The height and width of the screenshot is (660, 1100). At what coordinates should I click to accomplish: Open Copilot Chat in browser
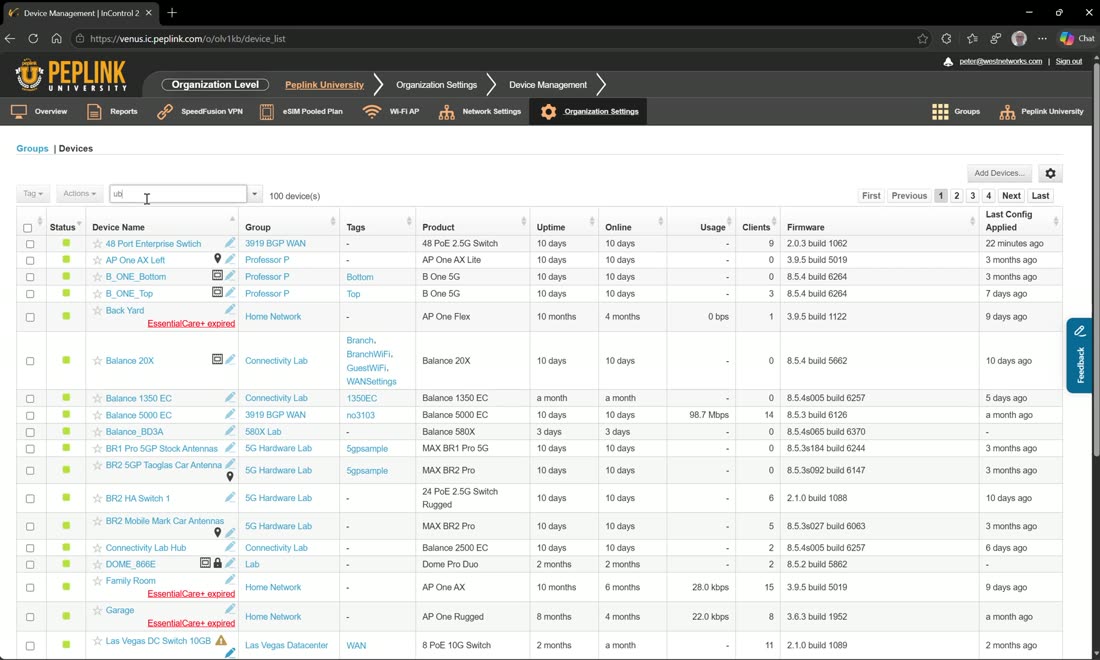1077,39
